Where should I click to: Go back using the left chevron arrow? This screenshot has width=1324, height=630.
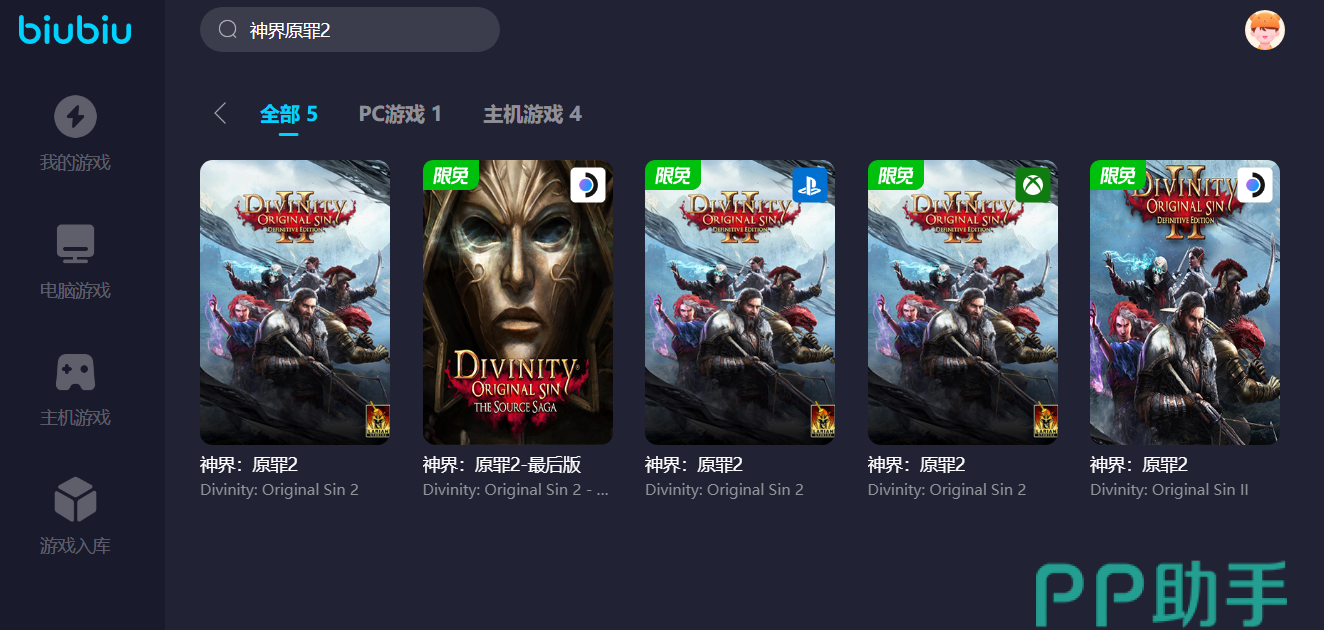point(221,114)
